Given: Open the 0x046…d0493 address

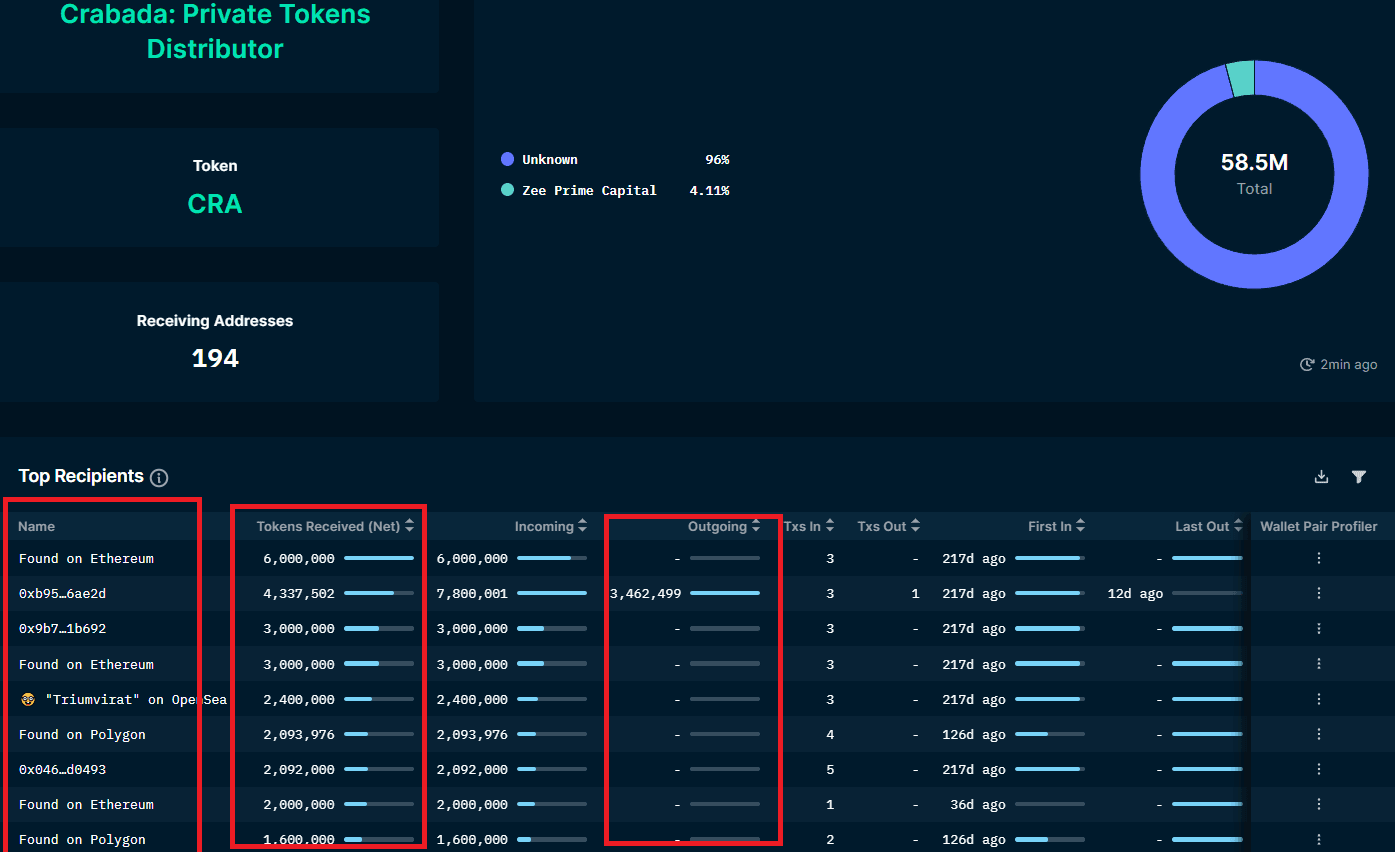Looking at the screenshot, I should (x=62, y=769).
